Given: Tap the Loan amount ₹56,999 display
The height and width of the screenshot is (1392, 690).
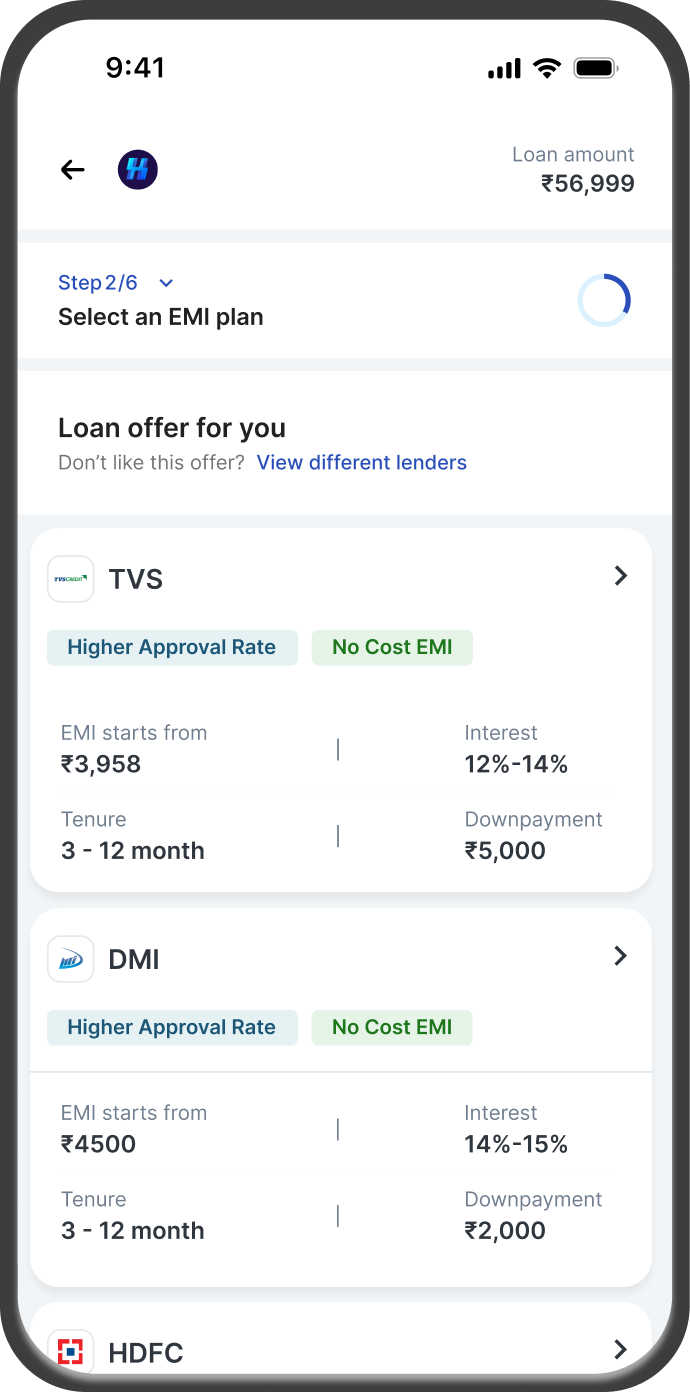Looking at the screenshot, I should [587, 183].
